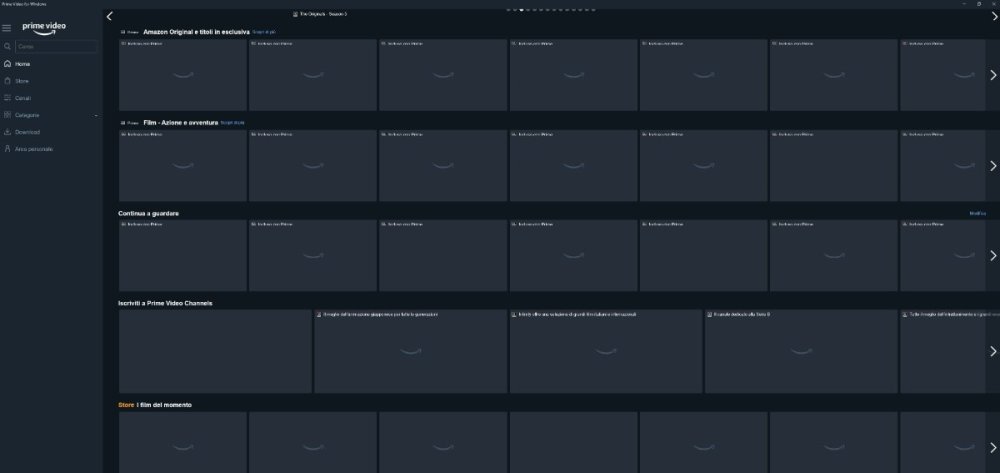Advance the Store I film del momento row arrow

(x=993, y=448)
